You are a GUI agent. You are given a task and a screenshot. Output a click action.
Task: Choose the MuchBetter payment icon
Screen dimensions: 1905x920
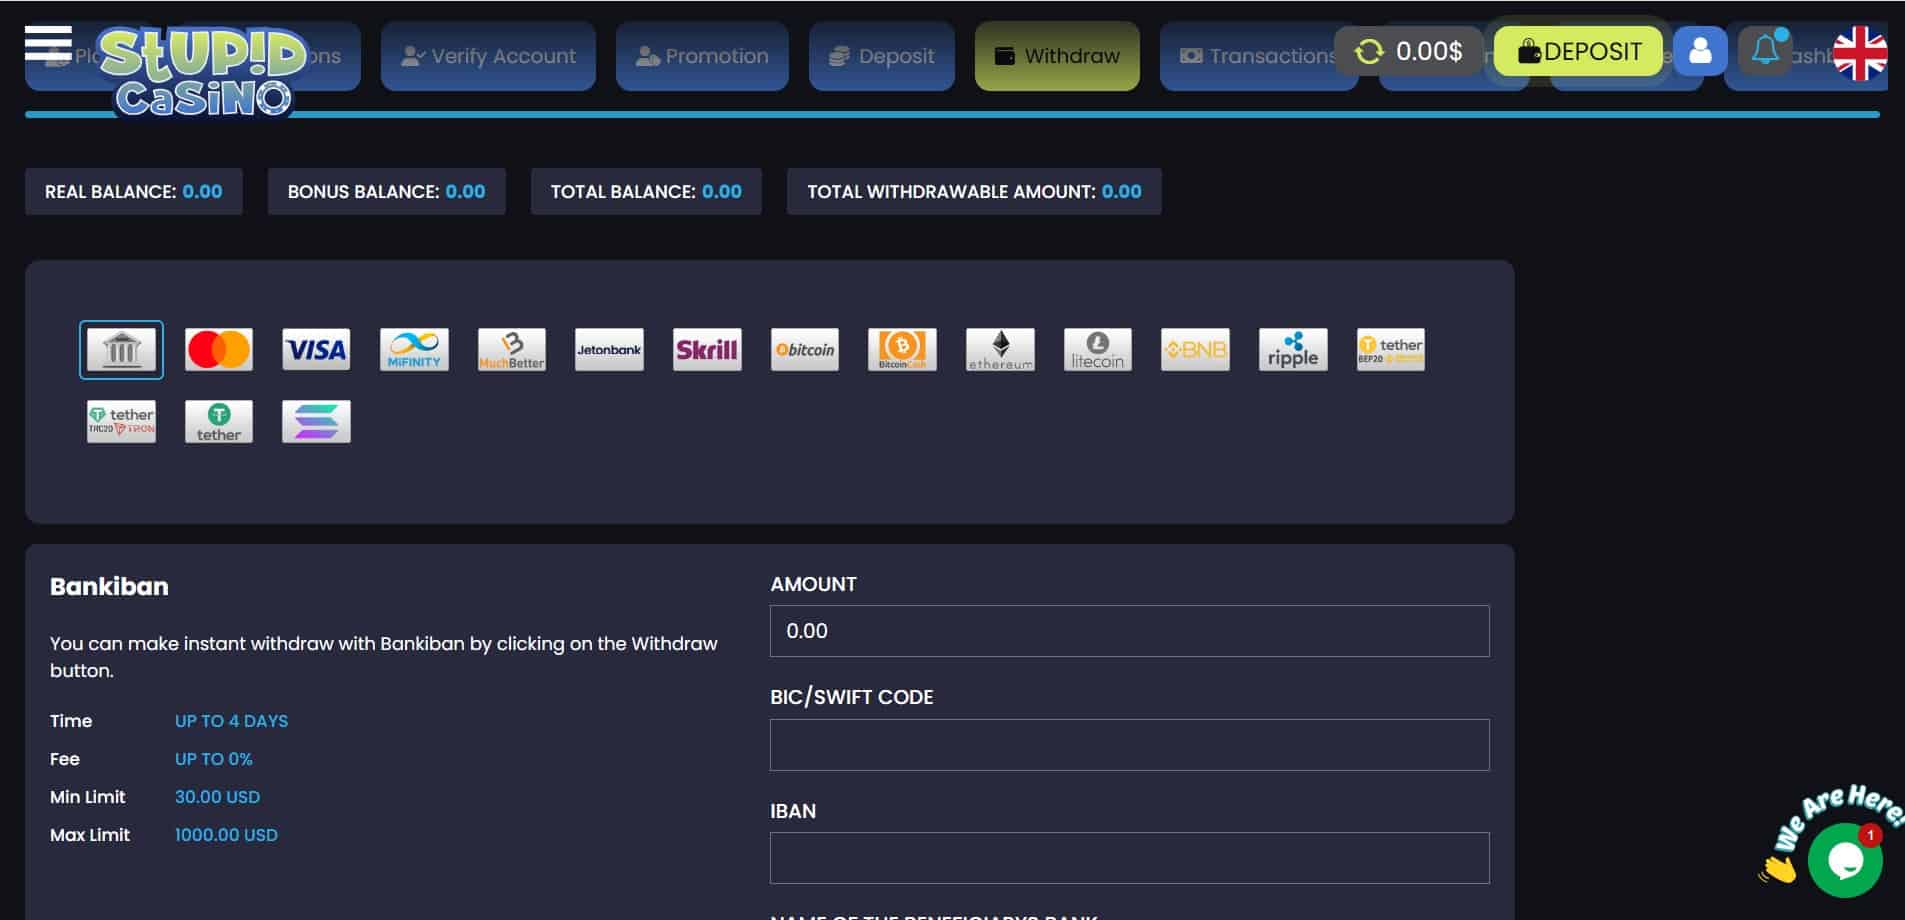512,350
